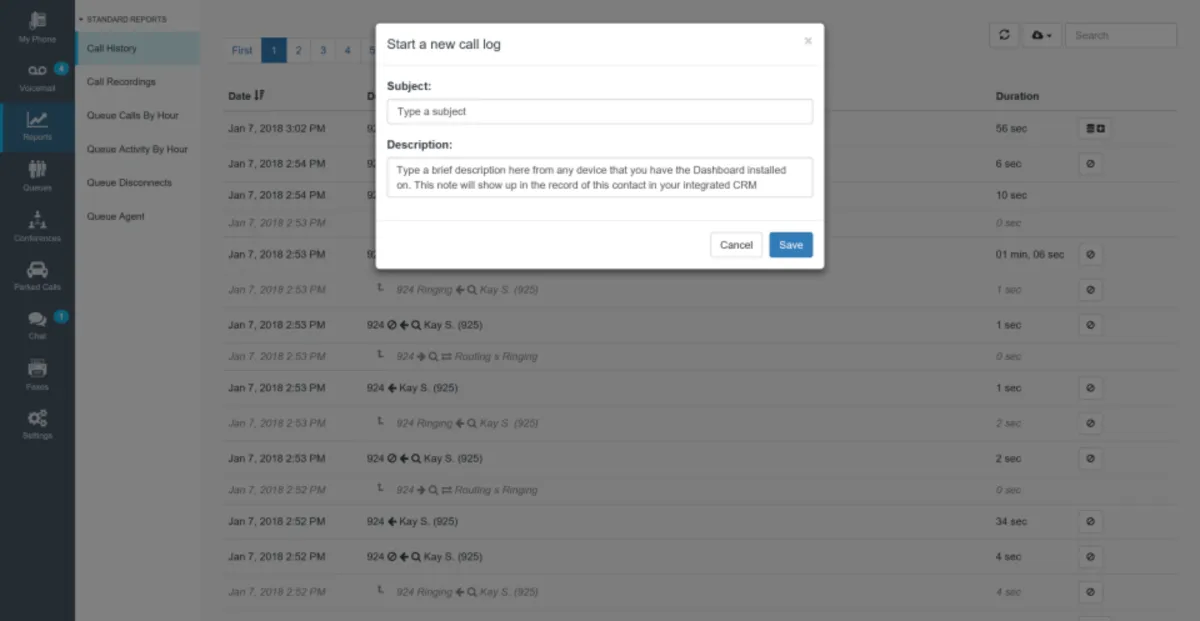Cancel the new call log dialog
Viewport: 1200px width, 621px height.
point(736,245)
